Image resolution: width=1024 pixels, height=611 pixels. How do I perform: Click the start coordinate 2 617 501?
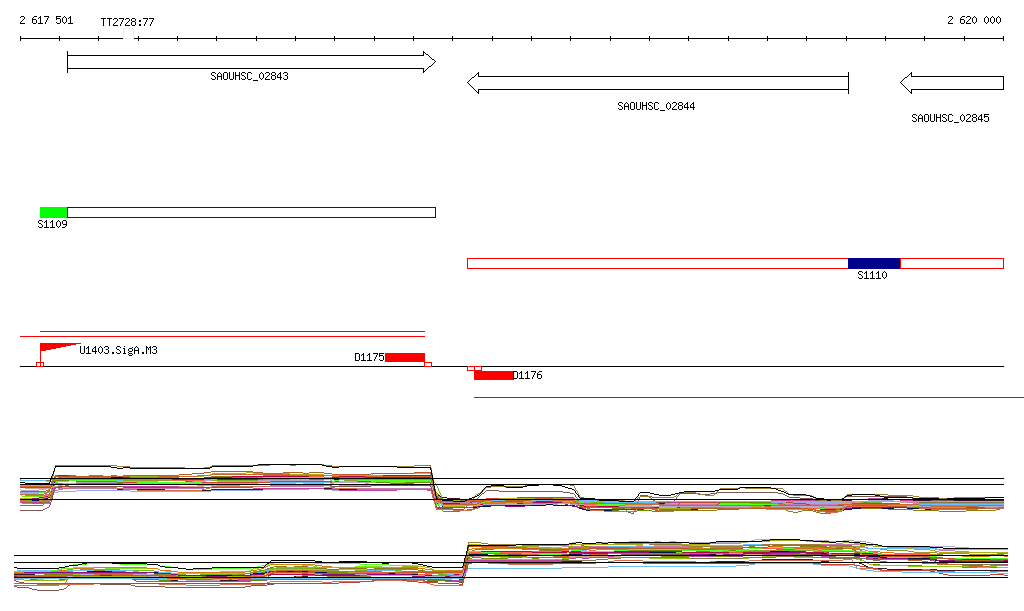tap(46, 20)
